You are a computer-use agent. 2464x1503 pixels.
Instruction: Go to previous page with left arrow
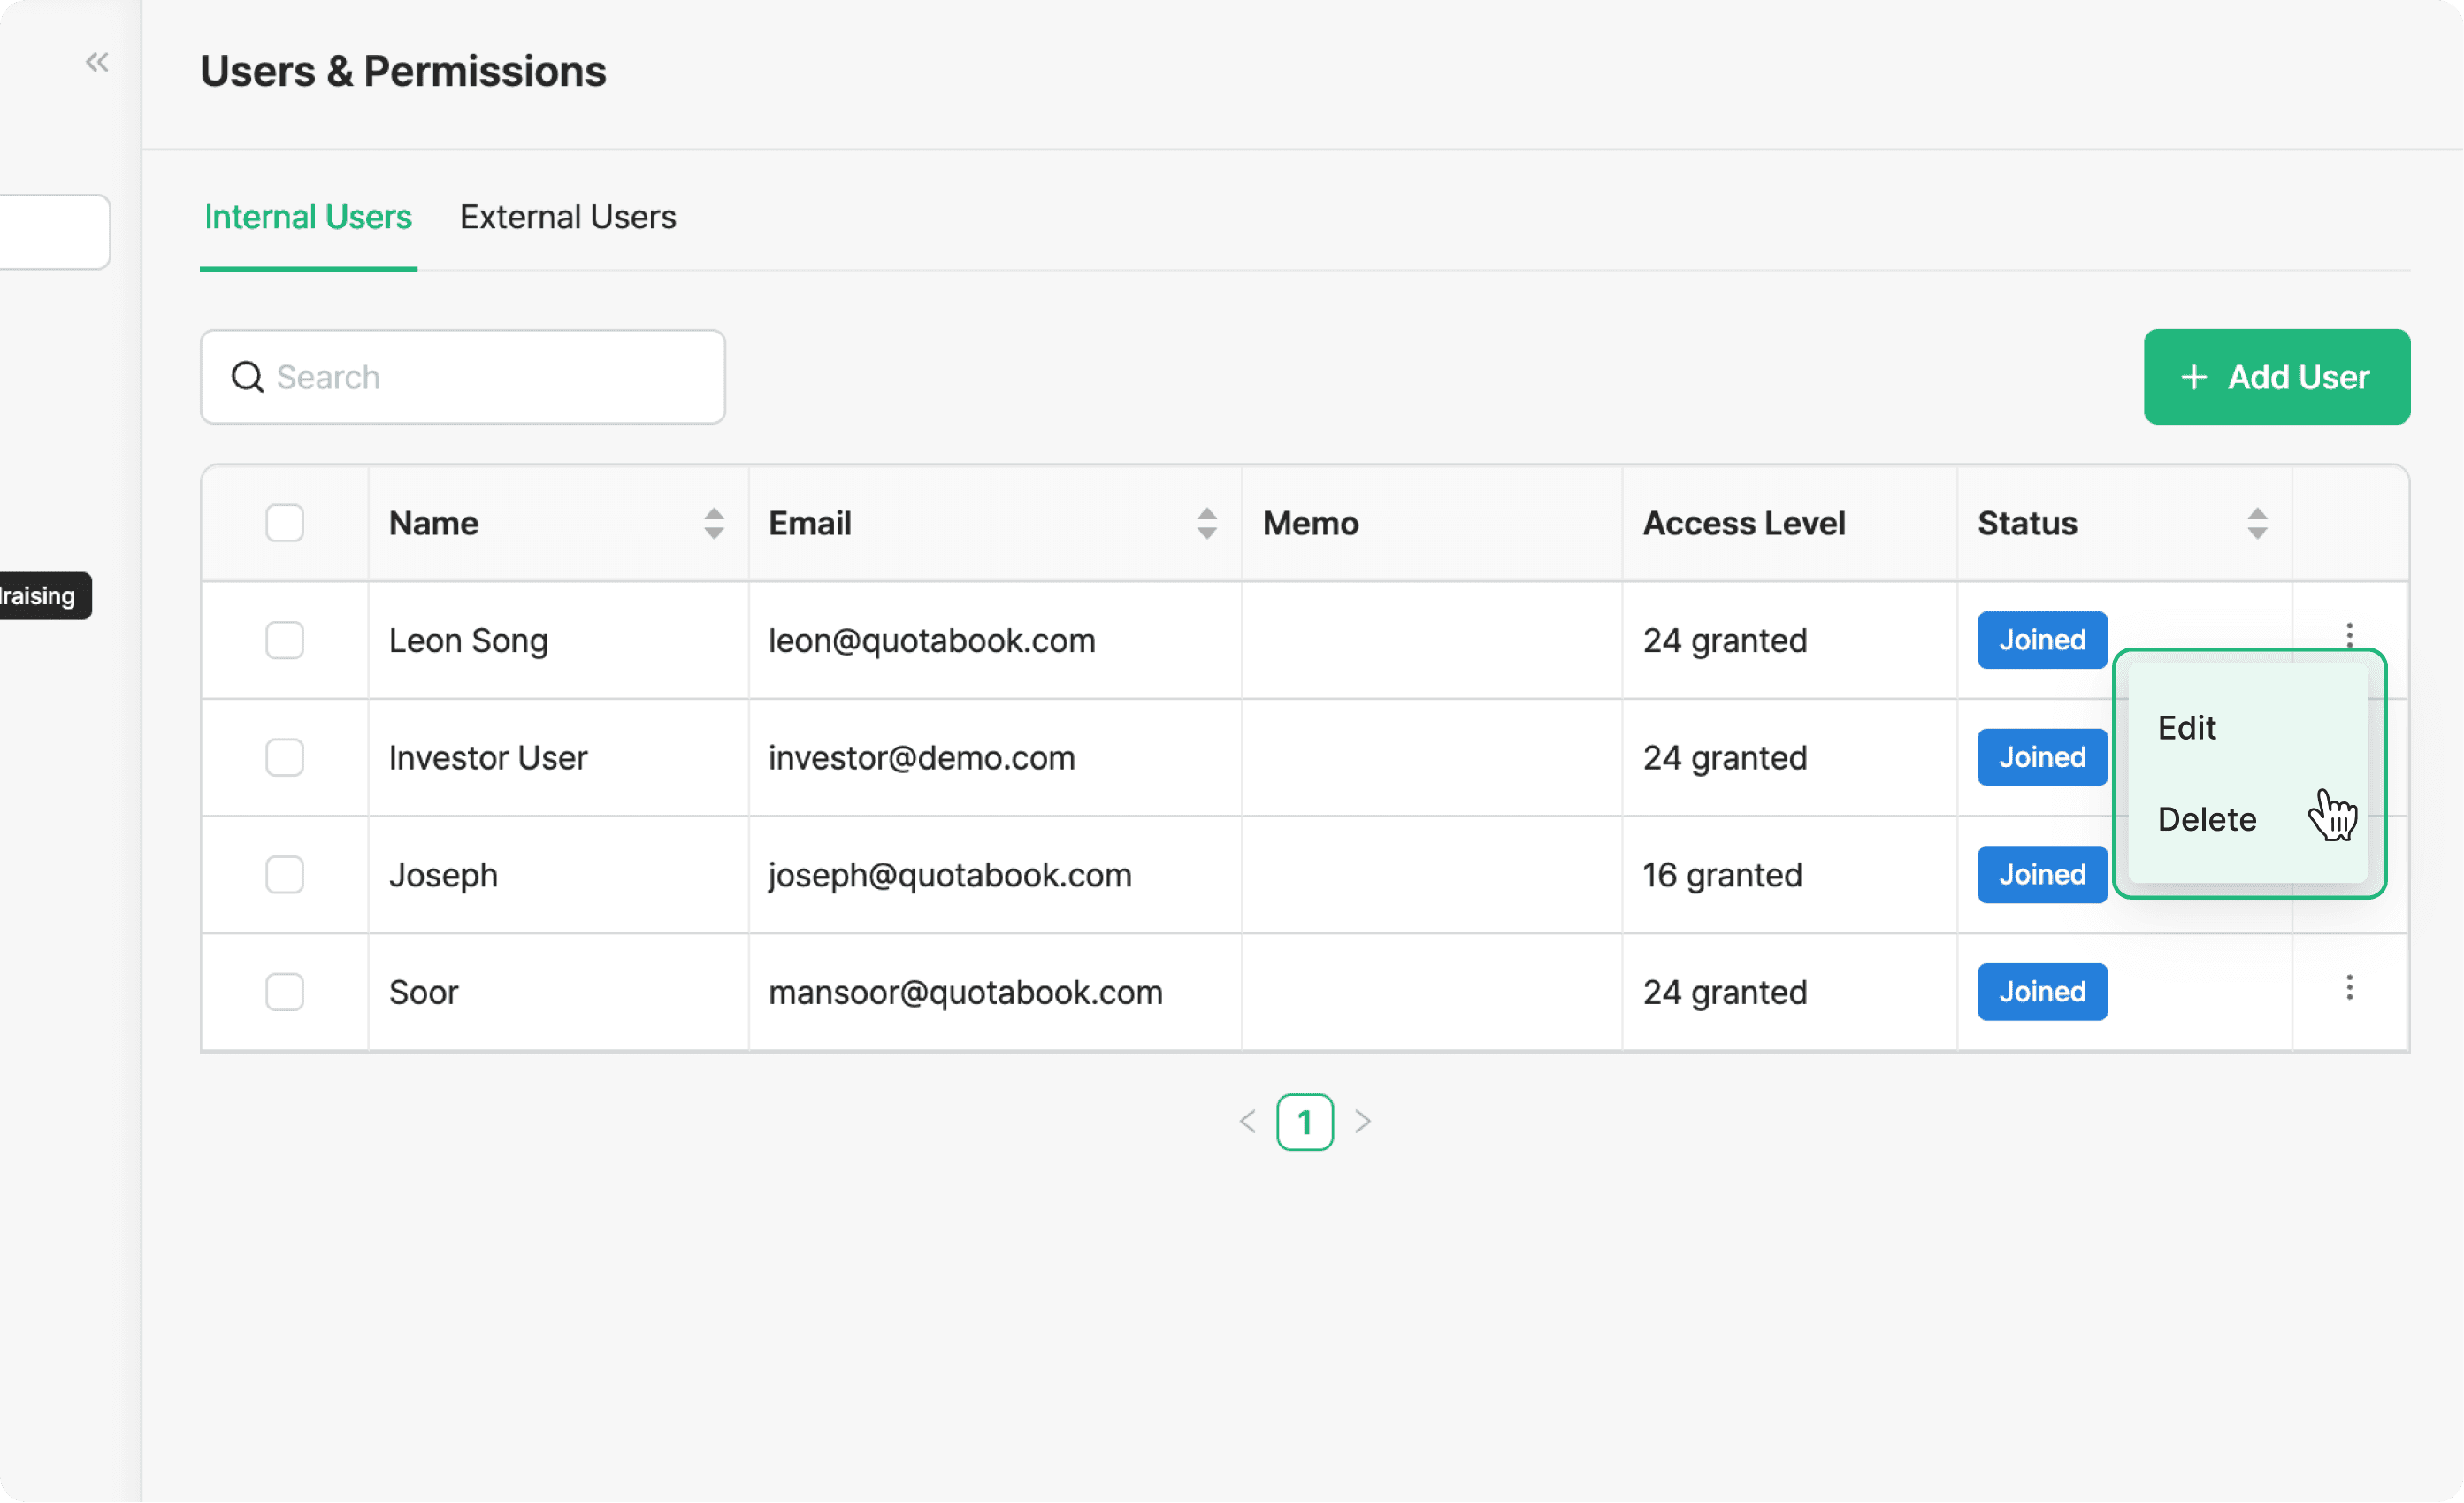pyautogui.click(x=1246, y=1122)
